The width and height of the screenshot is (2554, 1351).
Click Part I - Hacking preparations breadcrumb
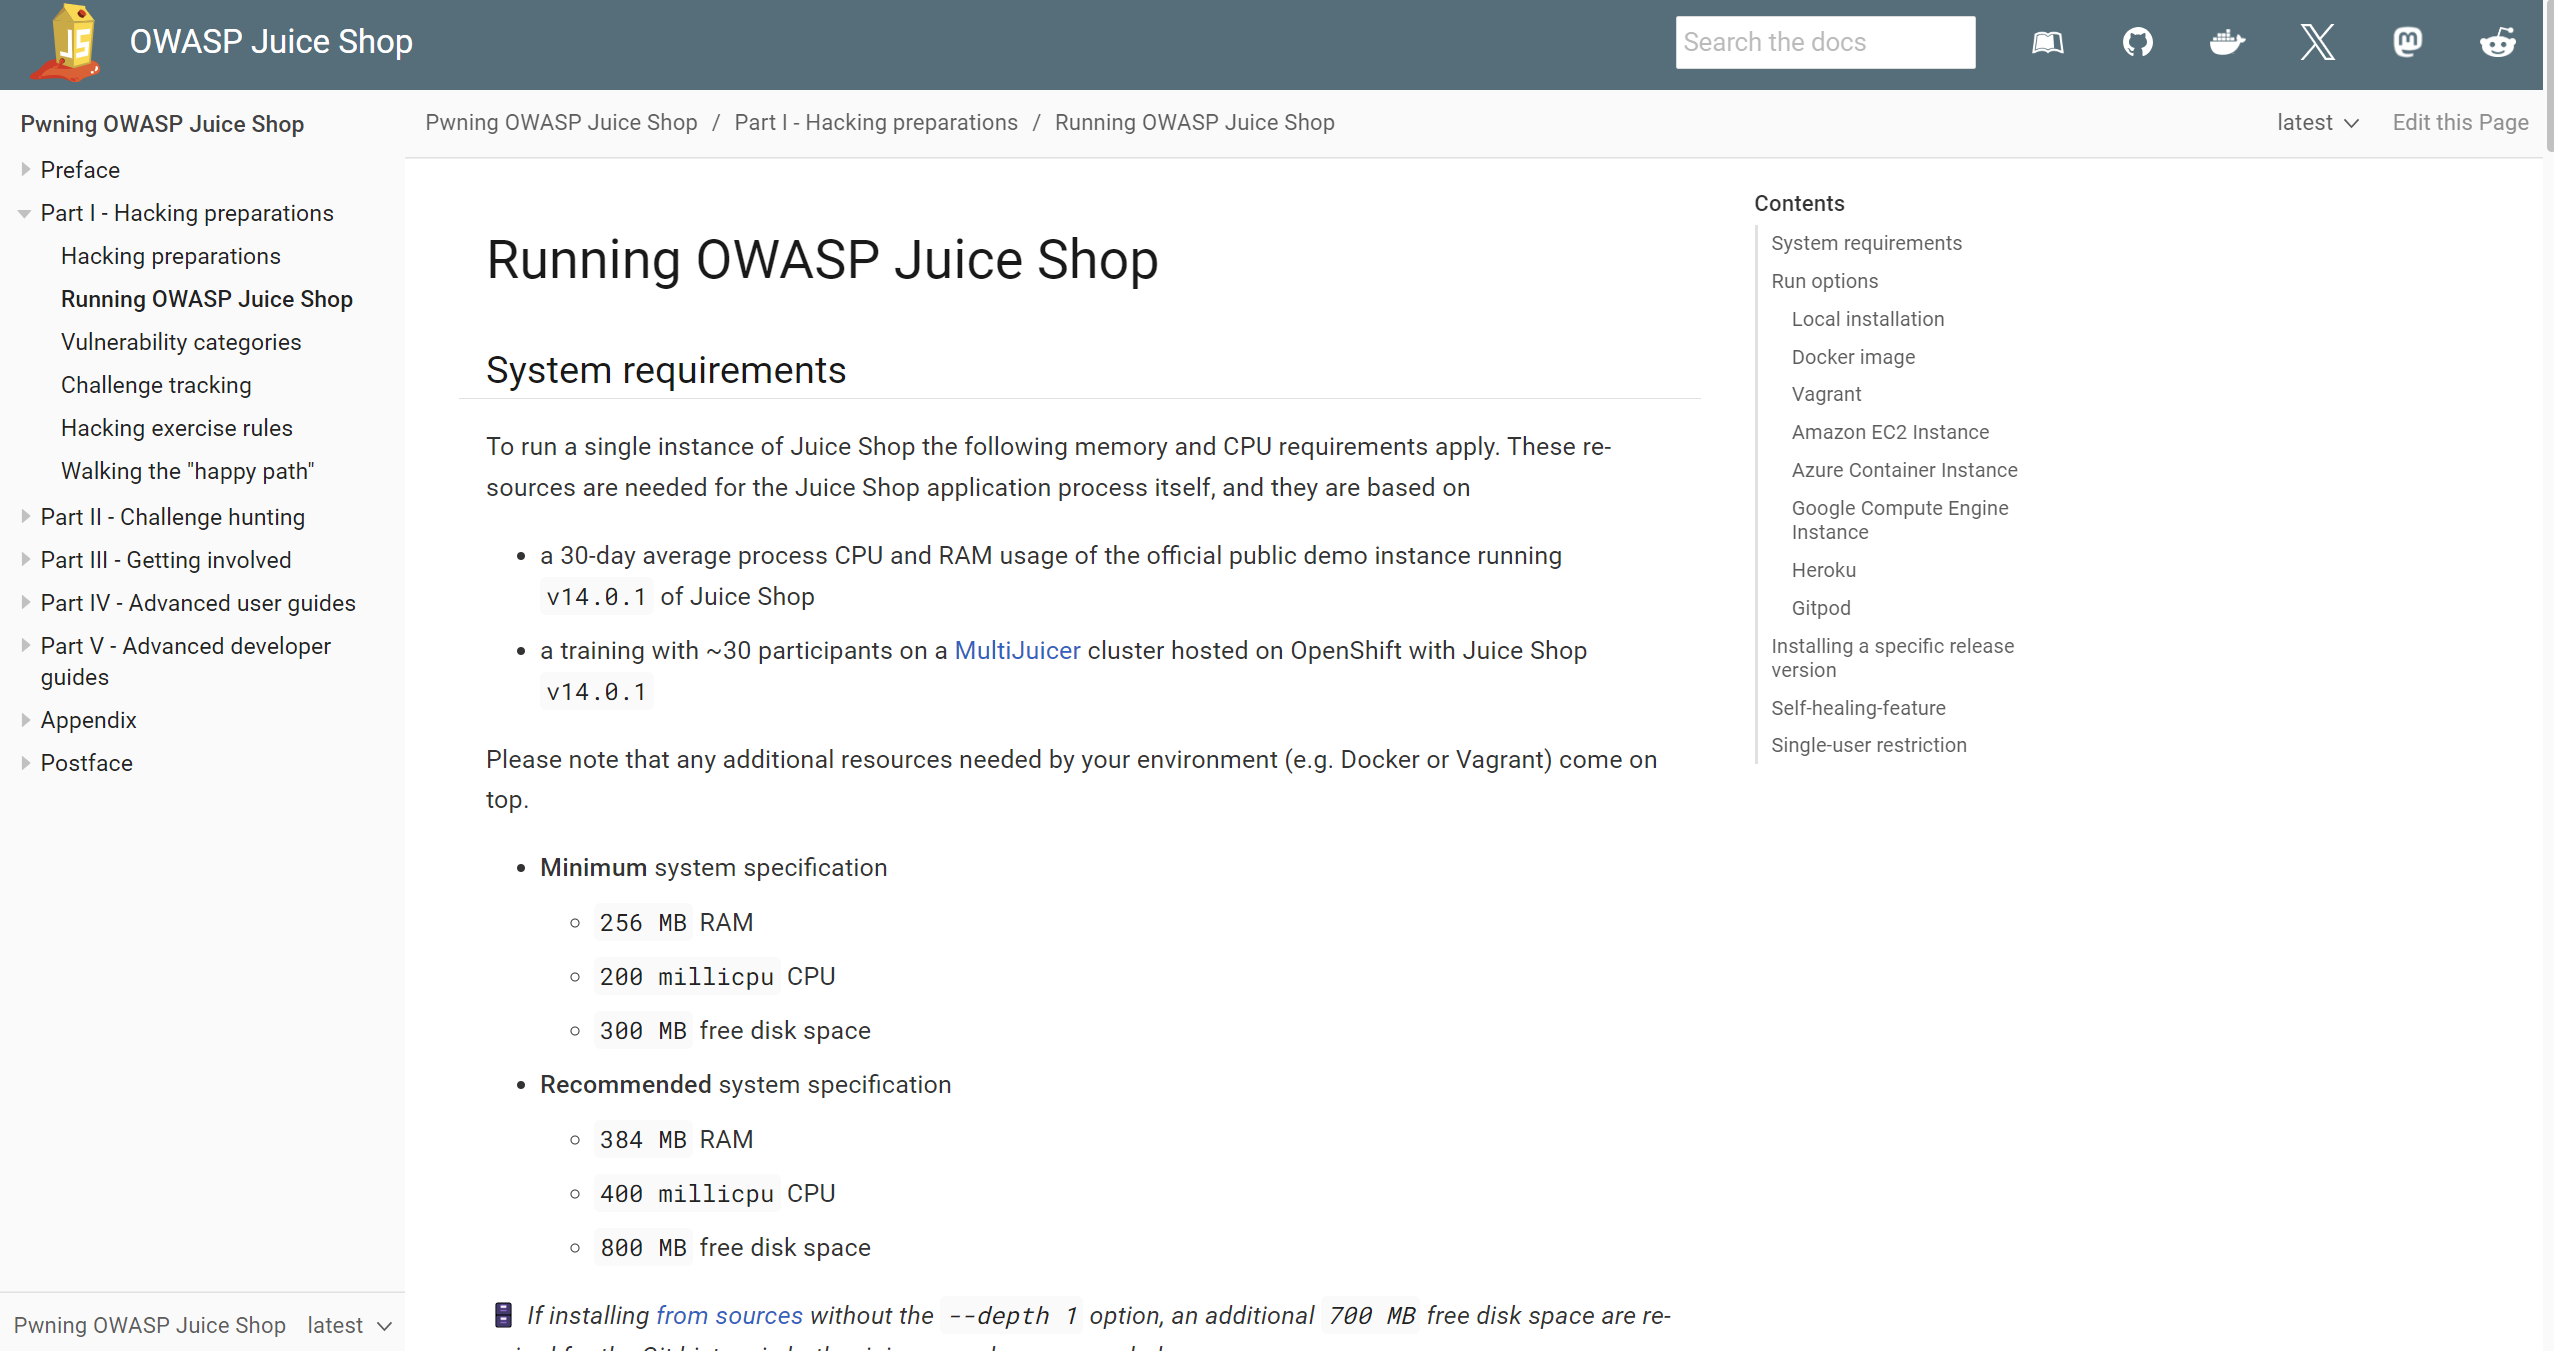876,122
